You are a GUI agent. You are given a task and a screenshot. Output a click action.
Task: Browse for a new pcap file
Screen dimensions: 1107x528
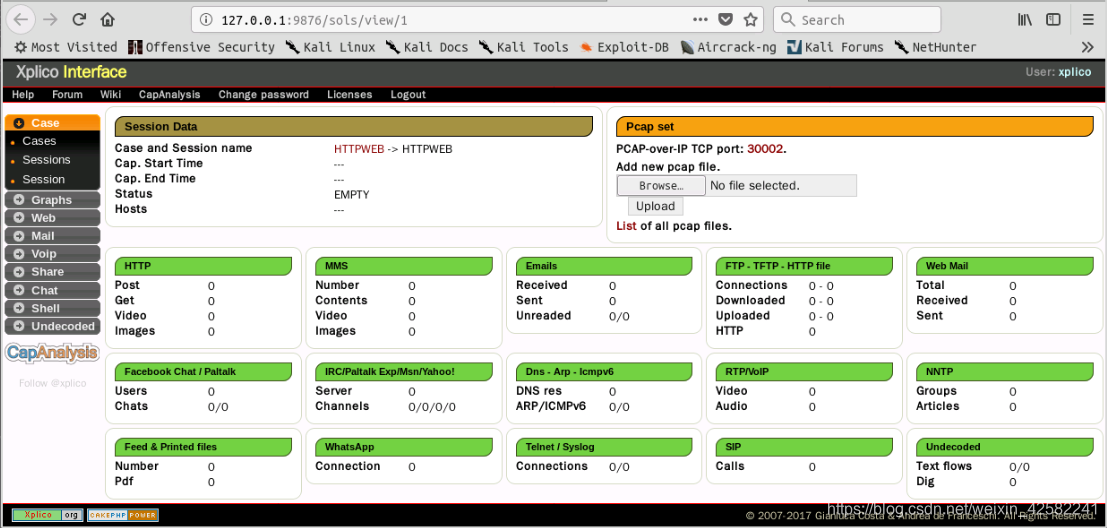[661, 186]
